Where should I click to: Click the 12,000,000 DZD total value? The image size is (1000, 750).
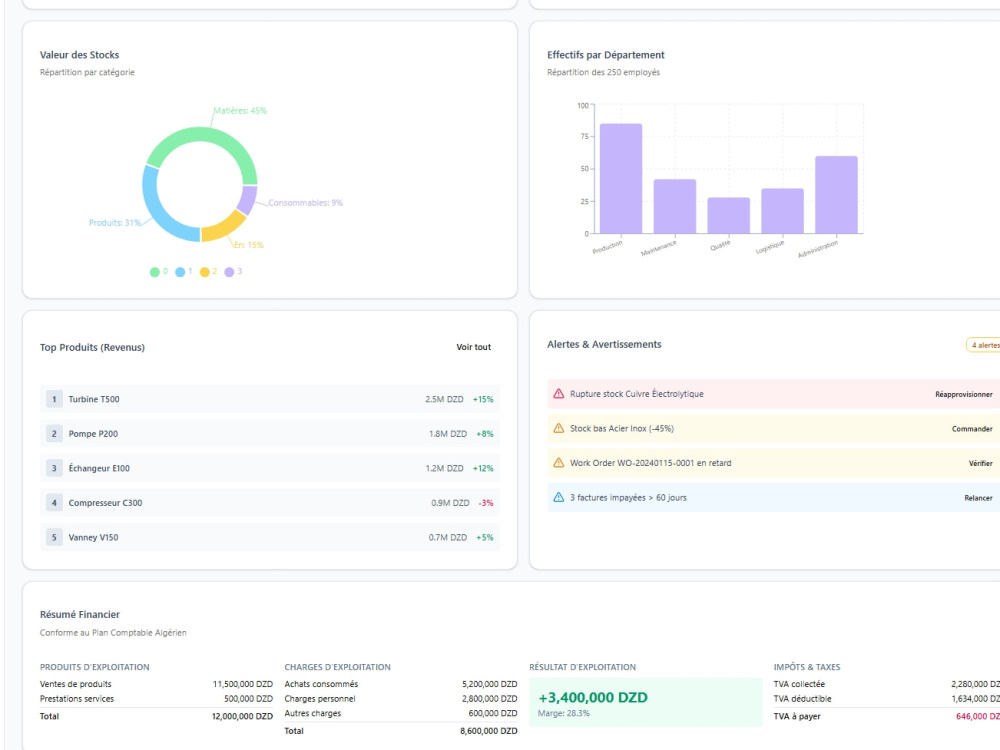coord(242,716)
